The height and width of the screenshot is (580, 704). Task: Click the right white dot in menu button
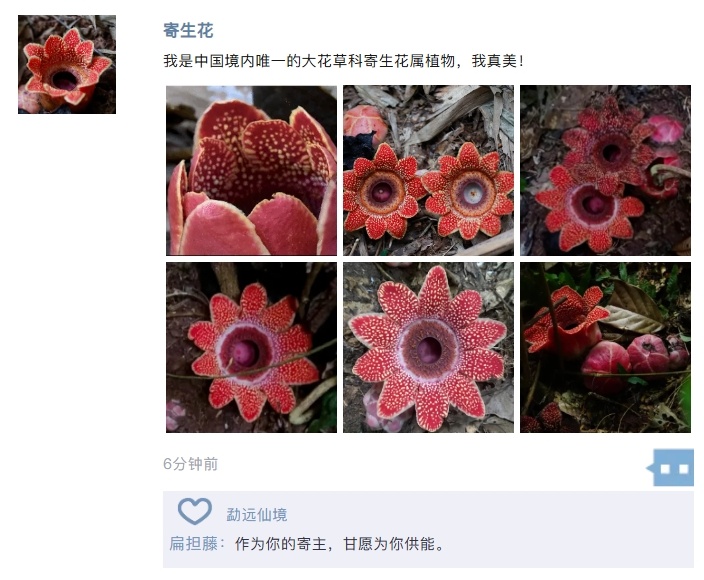683,469
